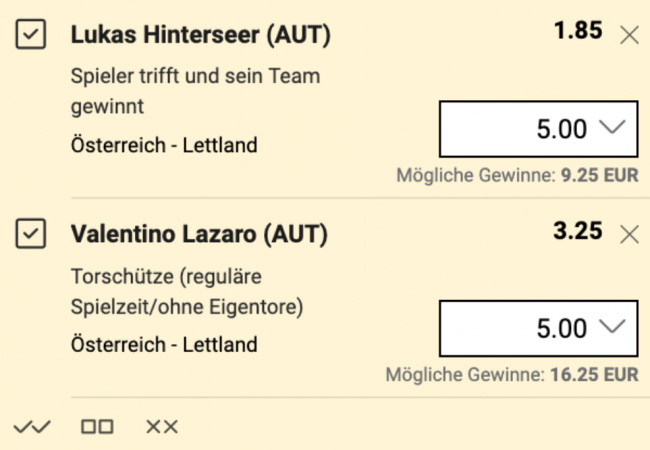Click the 5.00 stake amount for Lazaro
650x450 pixels.
coord(562,328)
